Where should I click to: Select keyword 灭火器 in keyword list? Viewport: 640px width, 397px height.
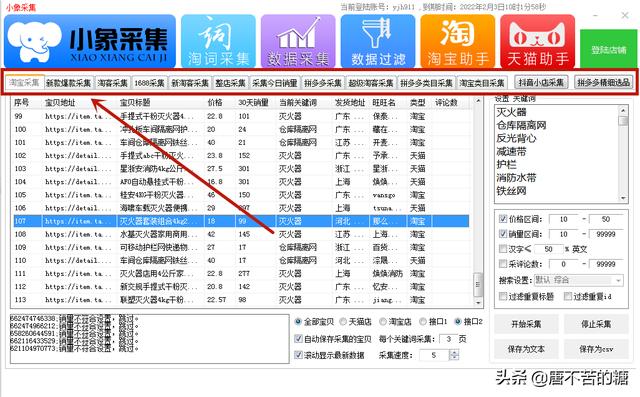511,112
